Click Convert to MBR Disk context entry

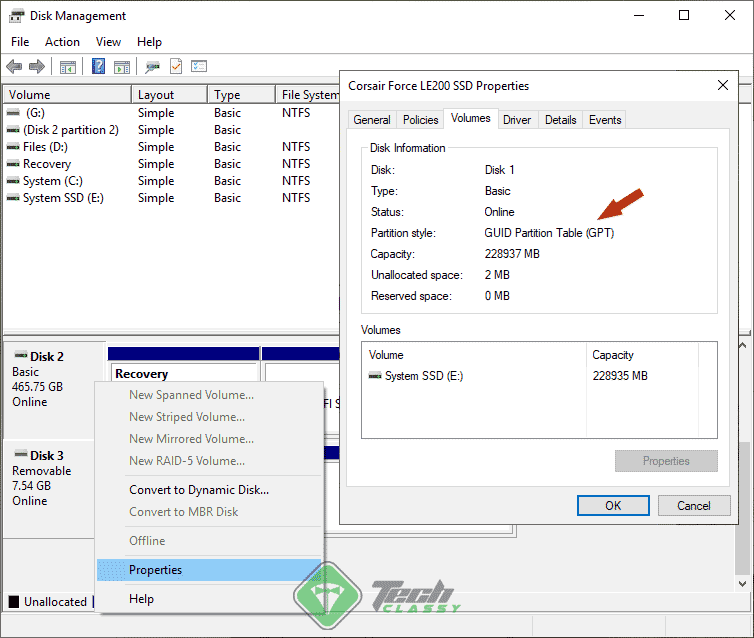209,512
